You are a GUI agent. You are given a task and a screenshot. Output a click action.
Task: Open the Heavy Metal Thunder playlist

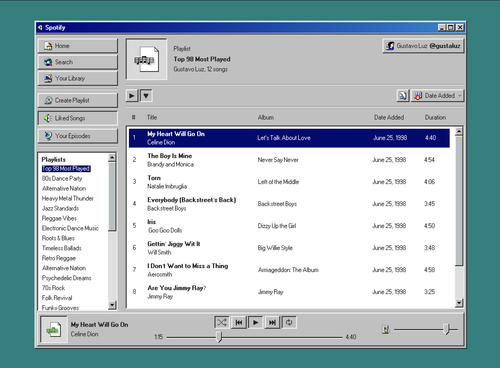[68, 198]
